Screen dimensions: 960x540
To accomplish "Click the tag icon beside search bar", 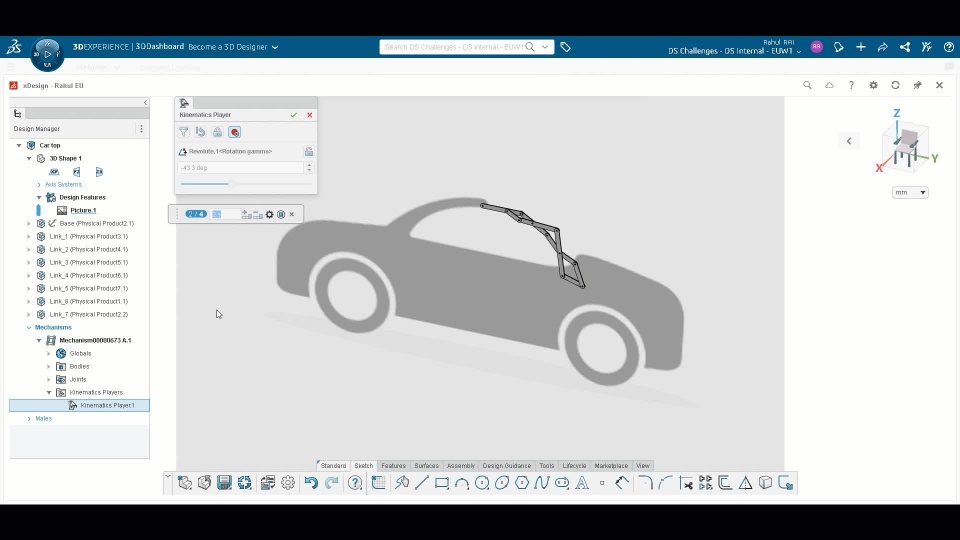I will [565, 47].
